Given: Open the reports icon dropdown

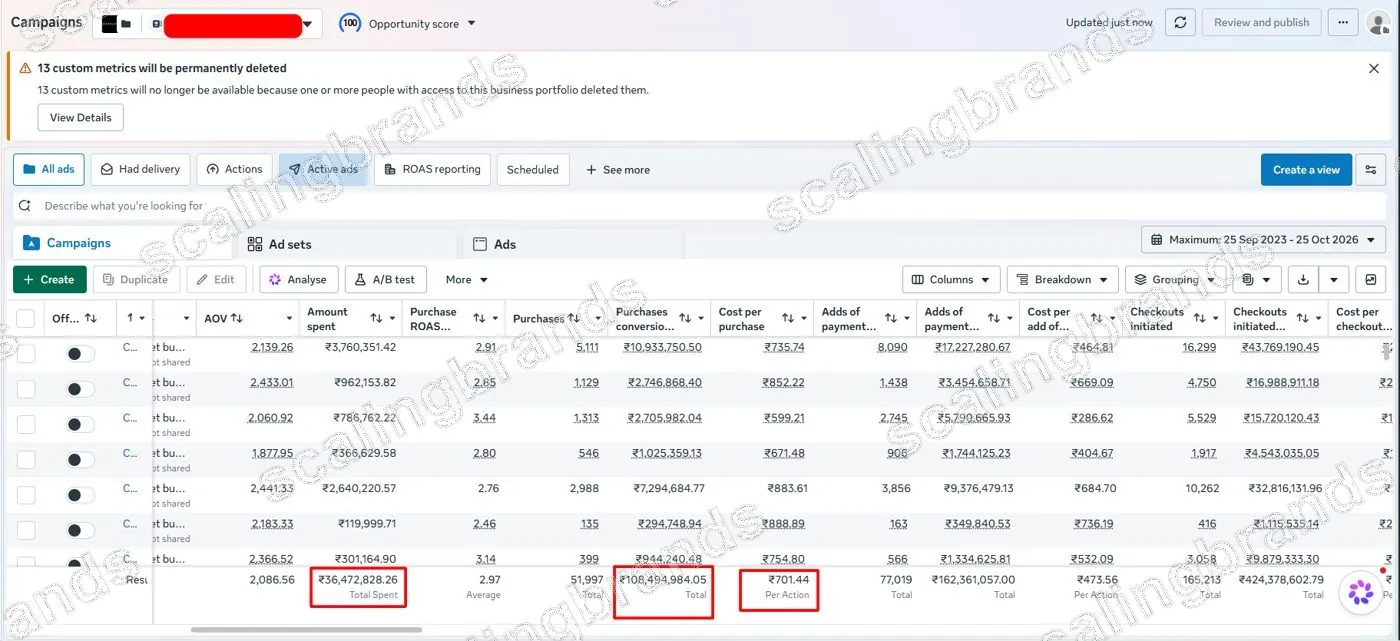Looking at the screenshot, I should (x=1256, y=280).
